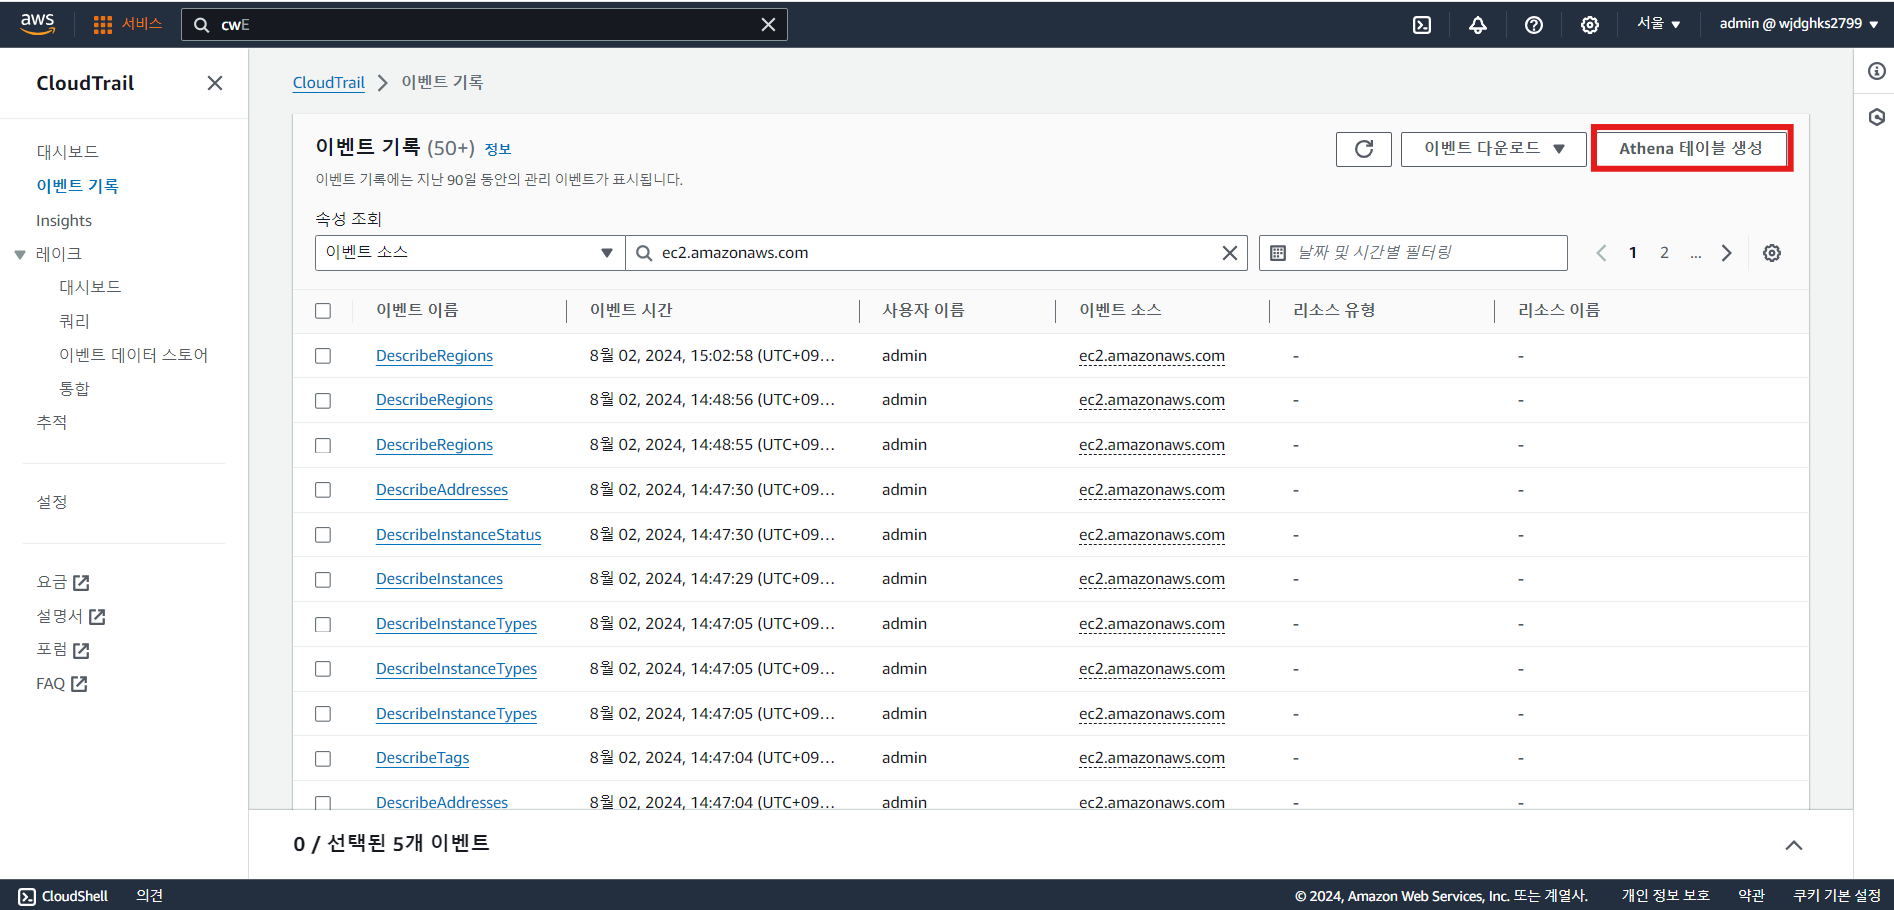The height and width of the screenshot is (910, 1894).
Task: Open 추적 in the sidebar
Action: point(52,423)
